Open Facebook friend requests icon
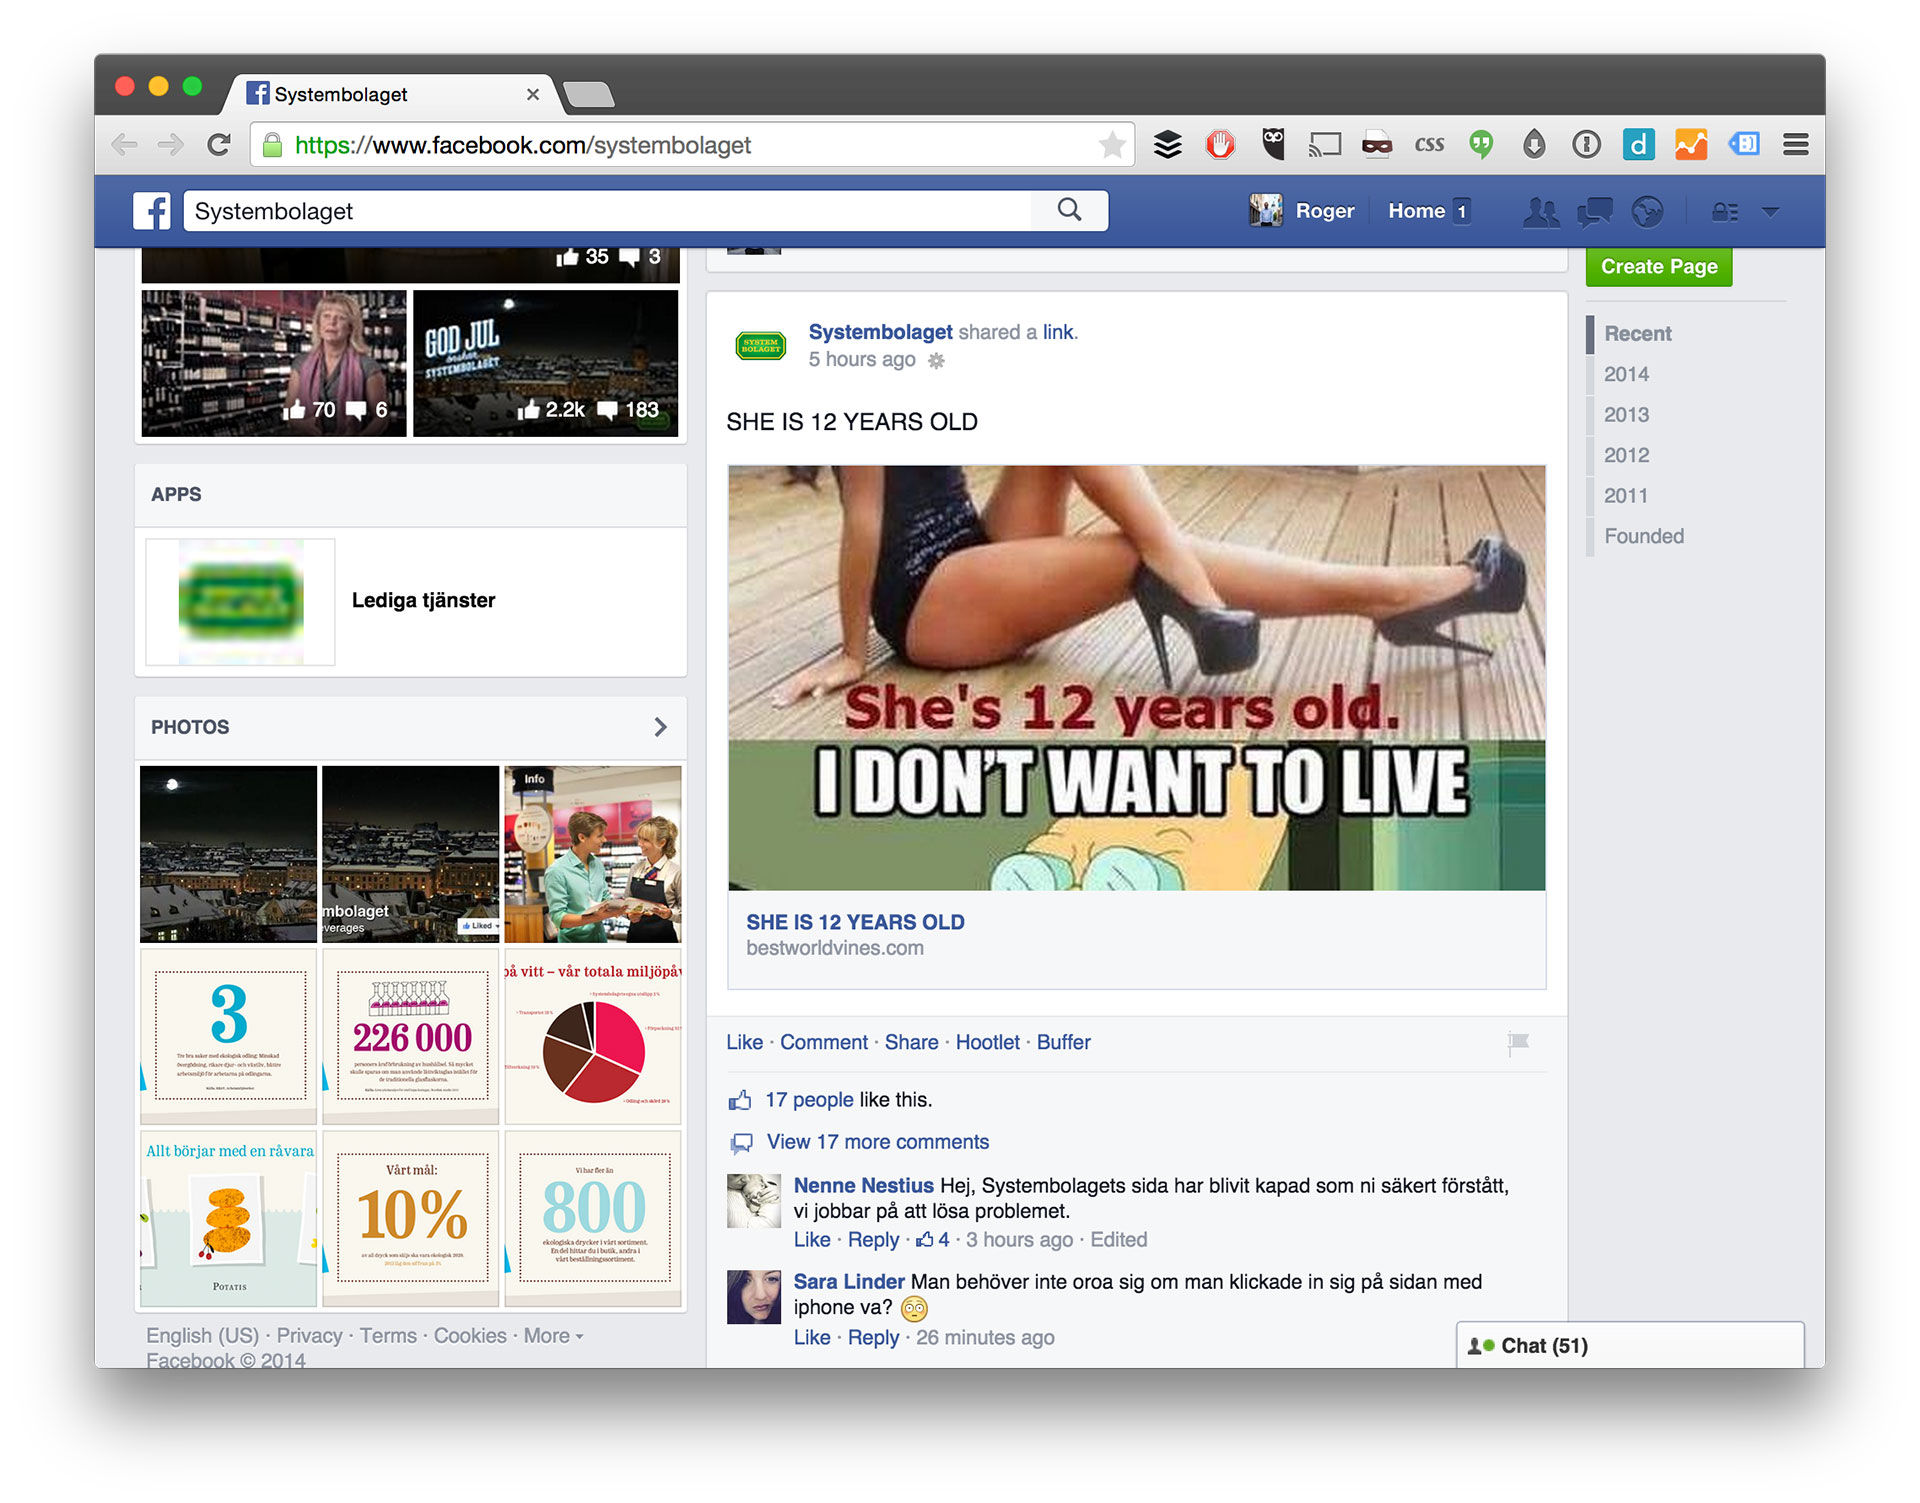This screenshot has width=1920, height=1503. (1541, 211)
